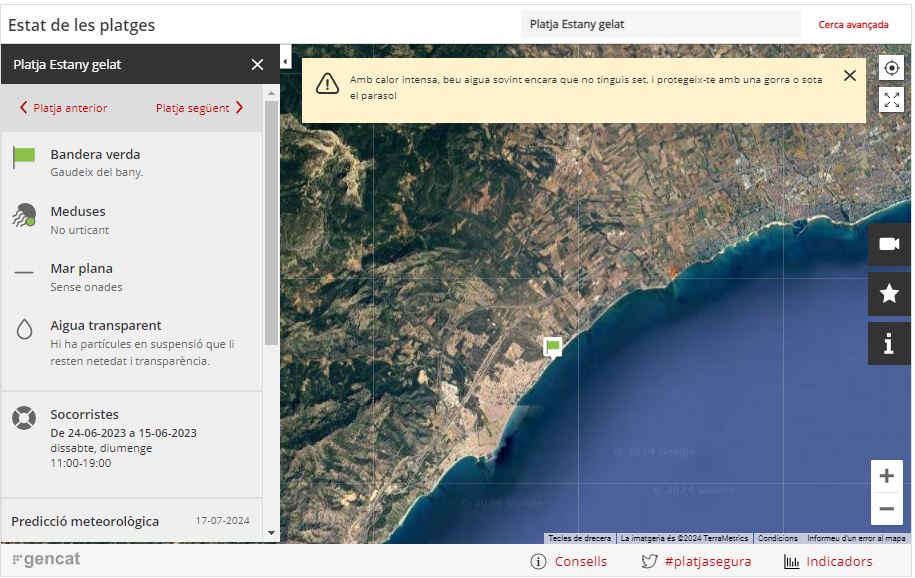Click the panel scrollbar thumb
The width and height of the screenshot is (915, 578).
pos(271,223)
